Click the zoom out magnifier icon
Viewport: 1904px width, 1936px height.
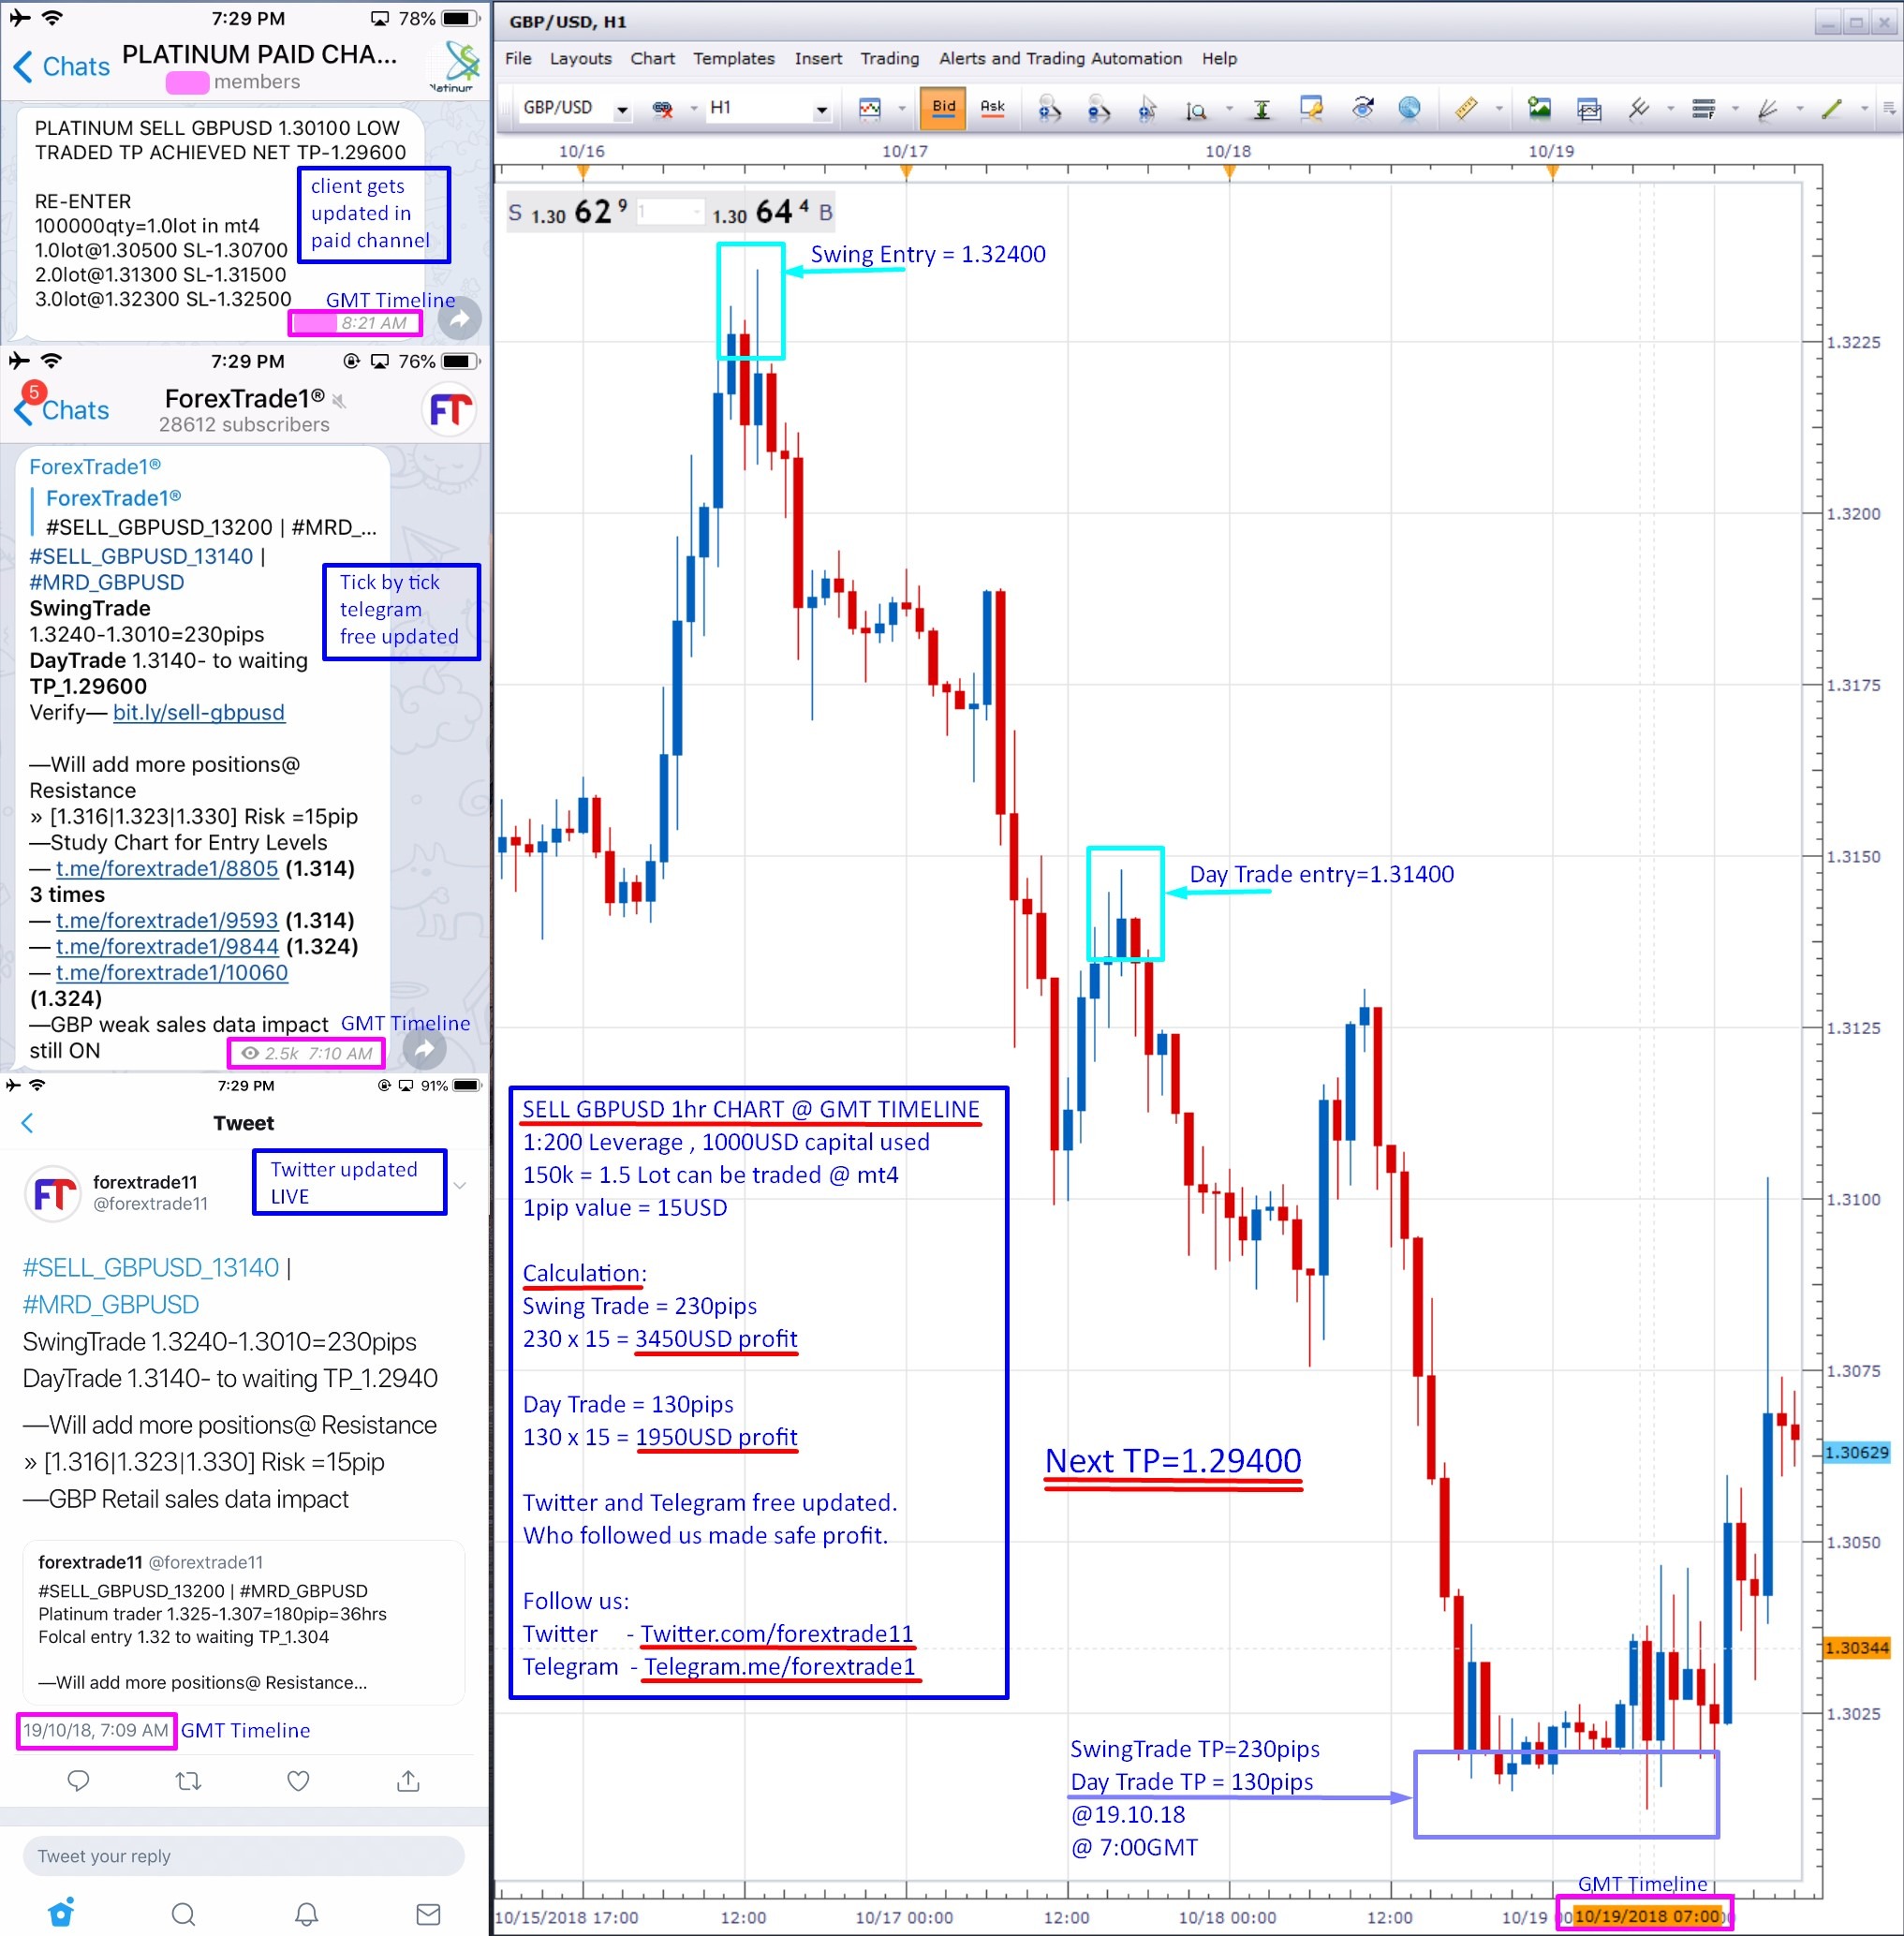(1098, 109)
